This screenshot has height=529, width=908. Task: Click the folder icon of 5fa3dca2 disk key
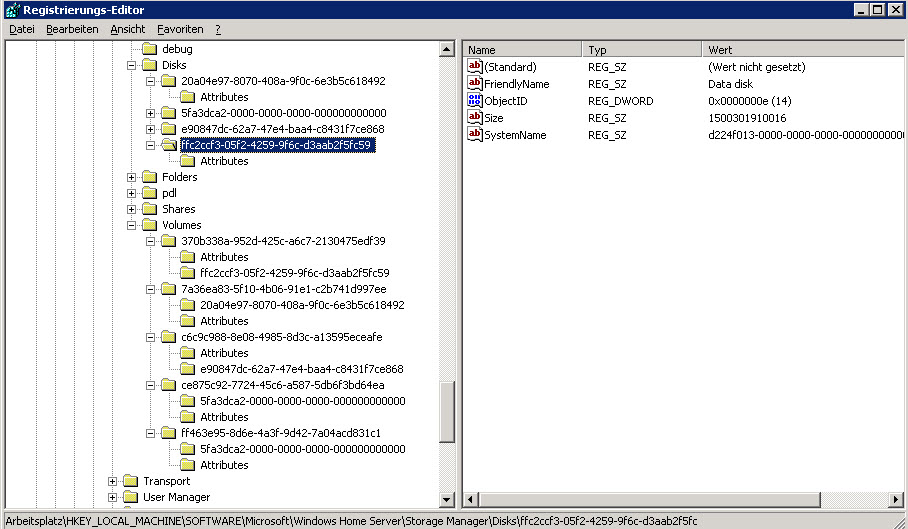169,113
